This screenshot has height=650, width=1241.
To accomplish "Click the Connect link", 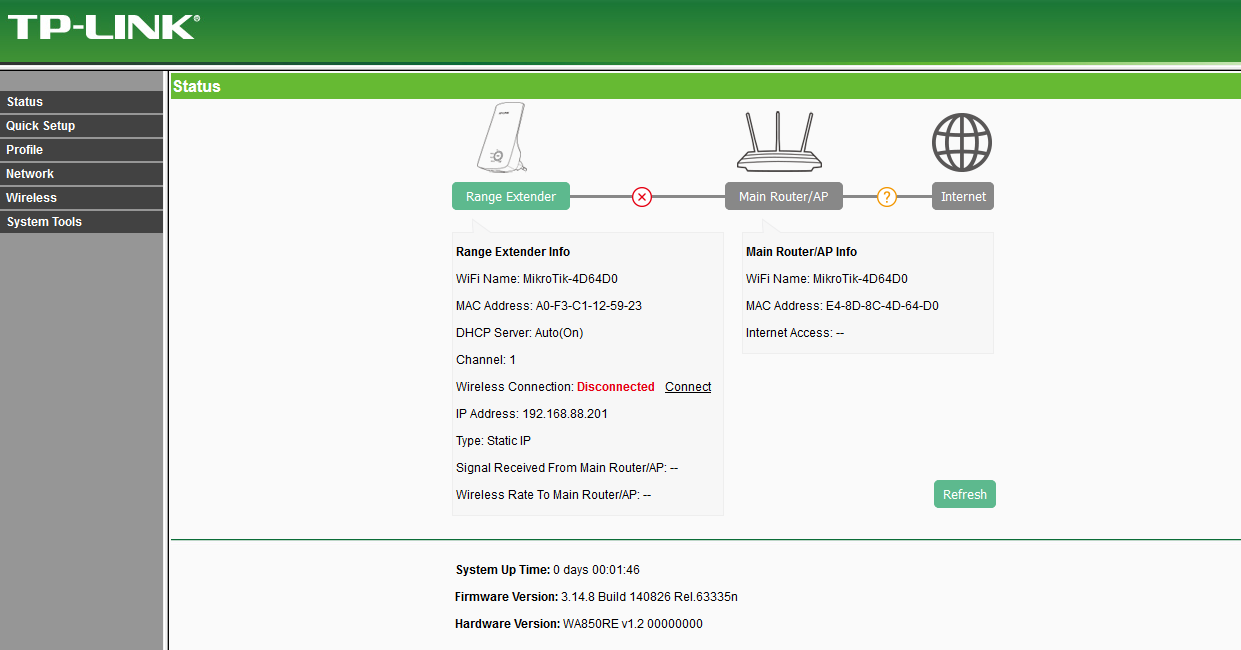I will (x=688, y=387).
